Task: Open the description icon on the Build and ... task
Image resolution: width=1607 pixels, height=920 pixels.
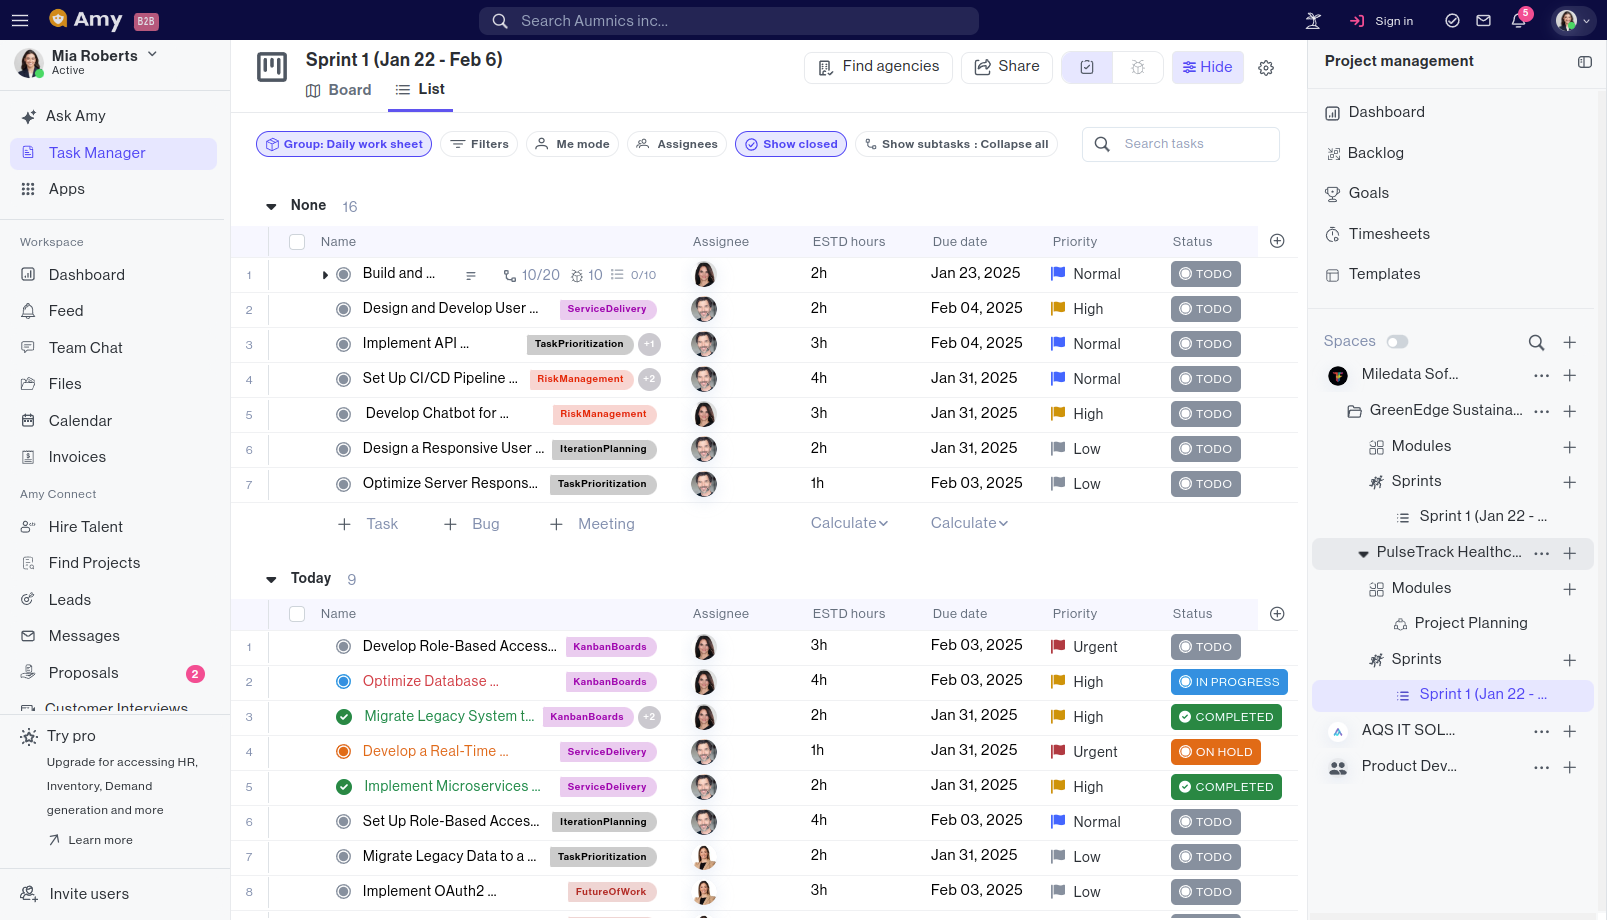Action: tap(471, 275)
